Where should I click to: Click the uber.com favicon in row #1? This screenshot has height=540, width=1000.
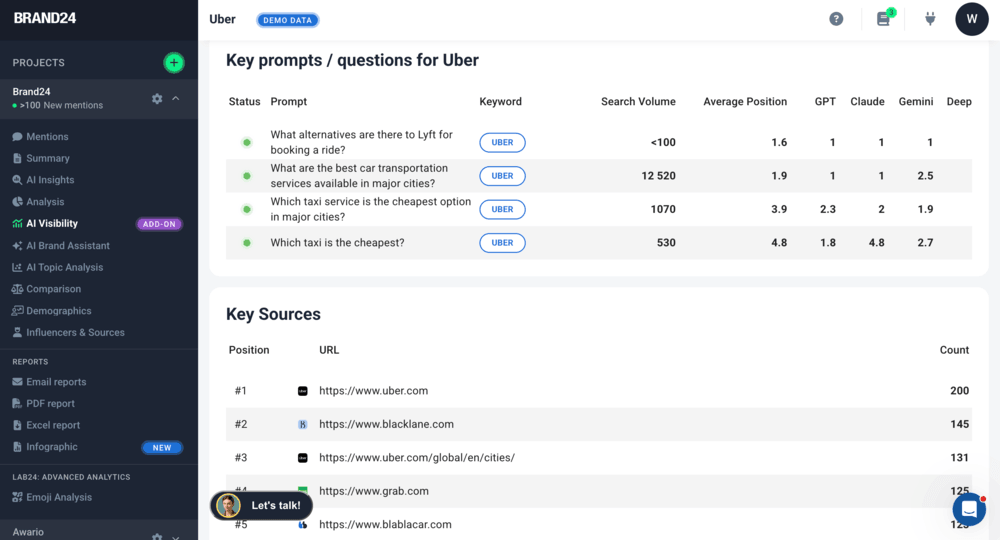303,391
